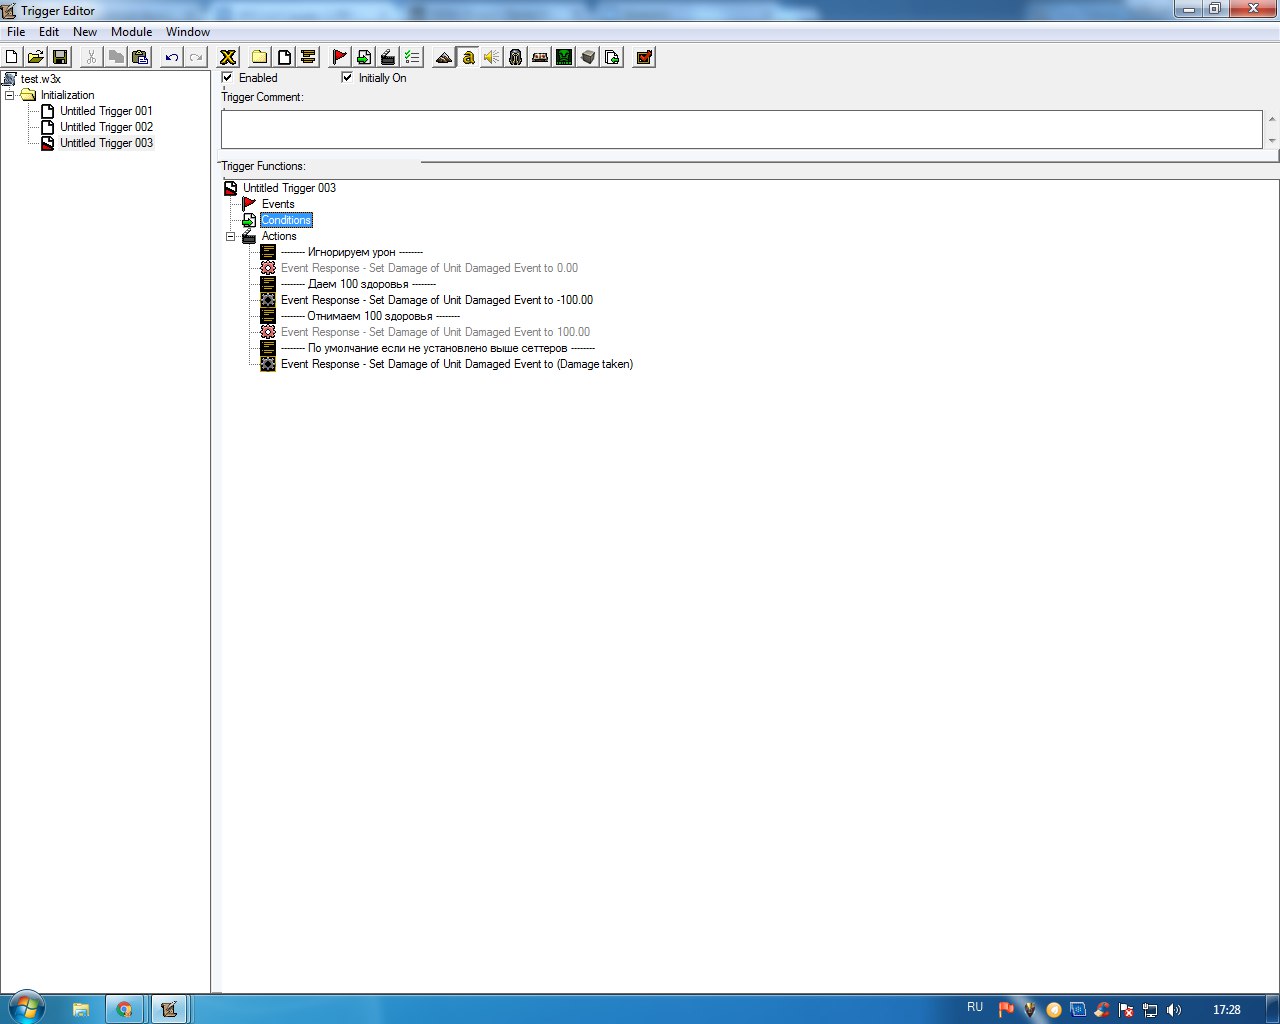1280x1024 pixels.
Task: Select the comment 'Игнорируем урон'
Action: pyautogui.click(x=352, y=252)
